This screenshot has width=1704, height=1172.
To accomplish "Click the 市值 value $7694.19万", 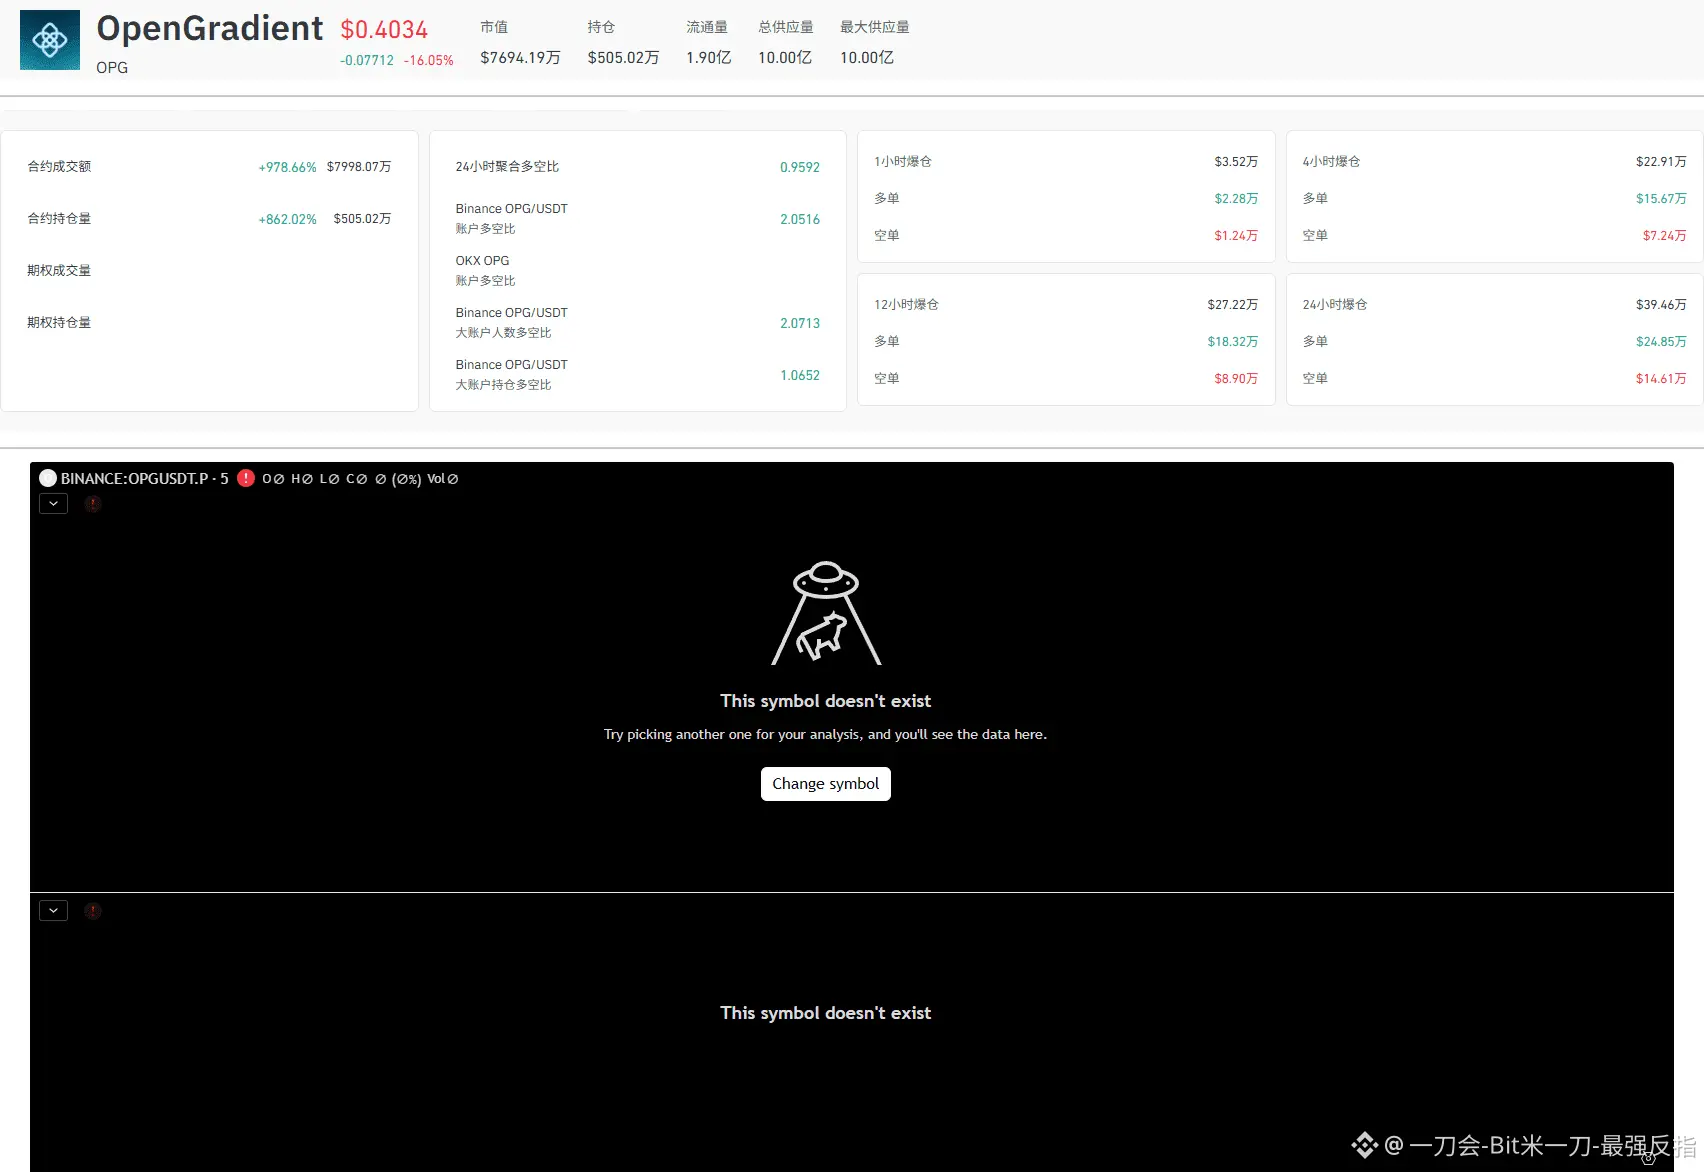I will click(520, 58).
